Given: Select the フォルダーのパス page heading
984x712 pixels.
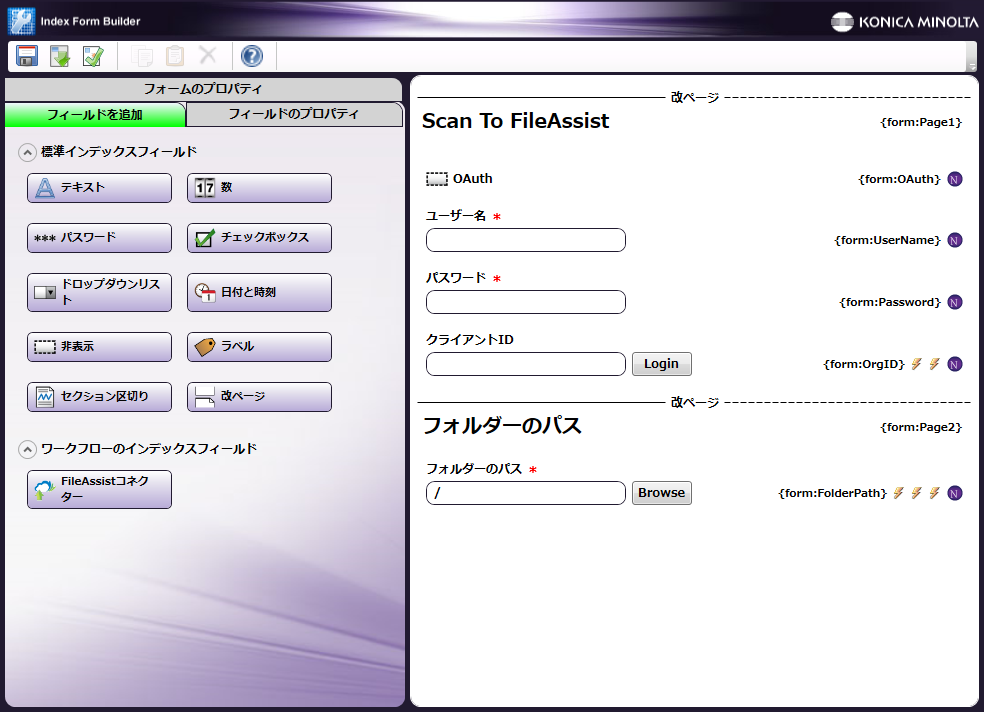Looking at the screenshot, I should [x=502, y=426].
